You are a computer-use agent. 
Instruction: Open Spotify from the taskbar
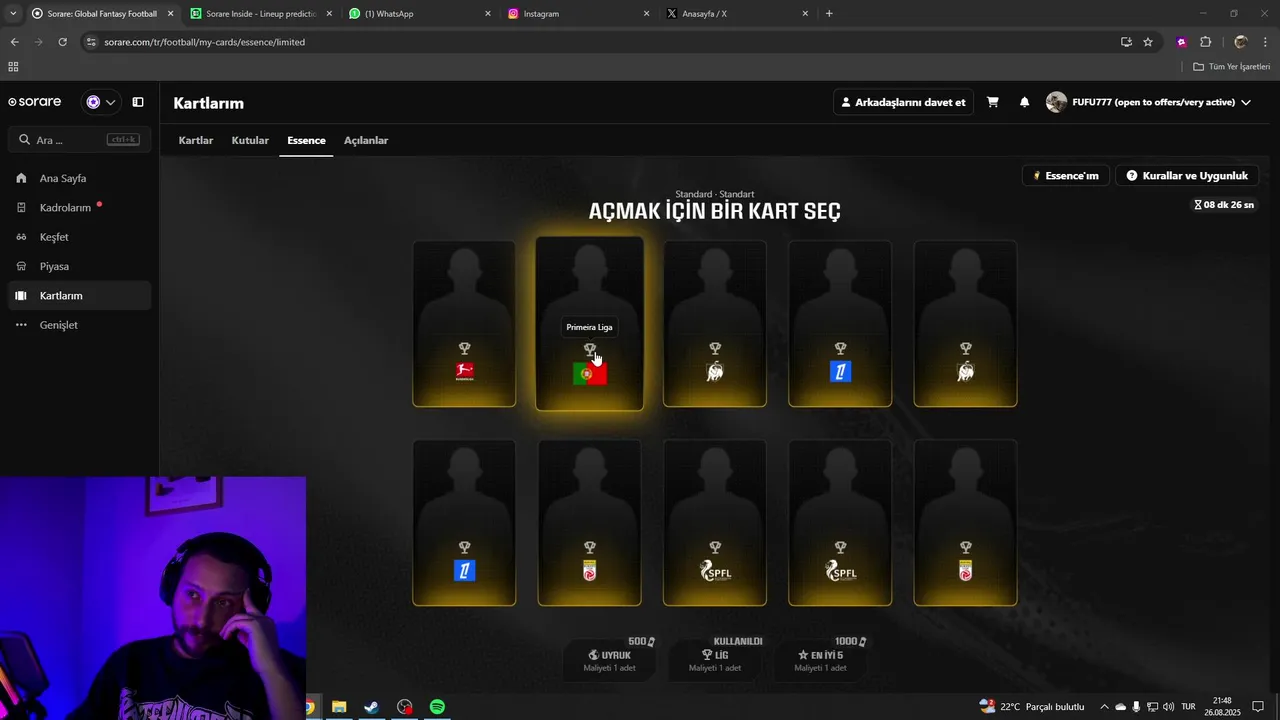(x=437, y=707)
